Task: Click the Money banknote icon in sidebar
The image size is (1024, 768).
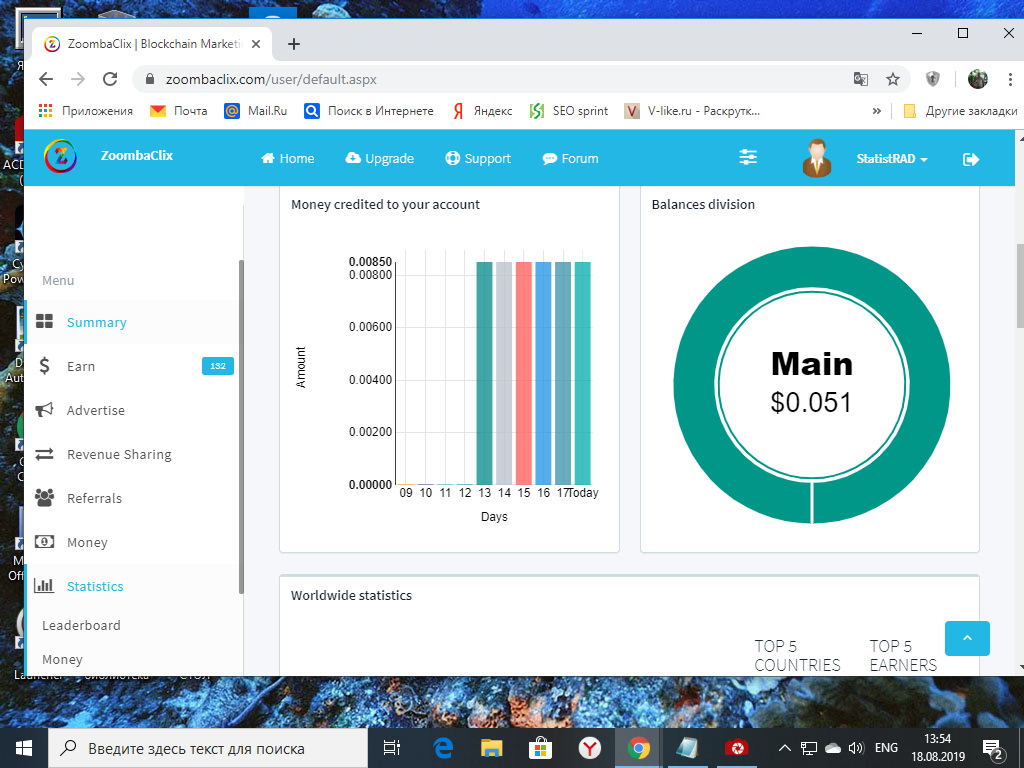Action: tap(44, 541)
